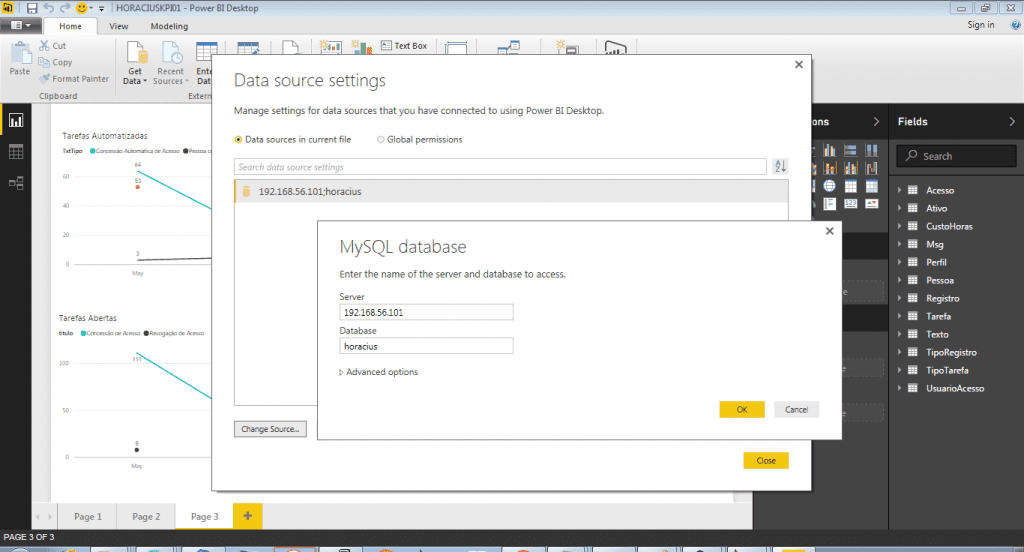Screen dimensions: 1024x552
Task: Switch to the Home ribbon tab
Action: tap(71, 26)
